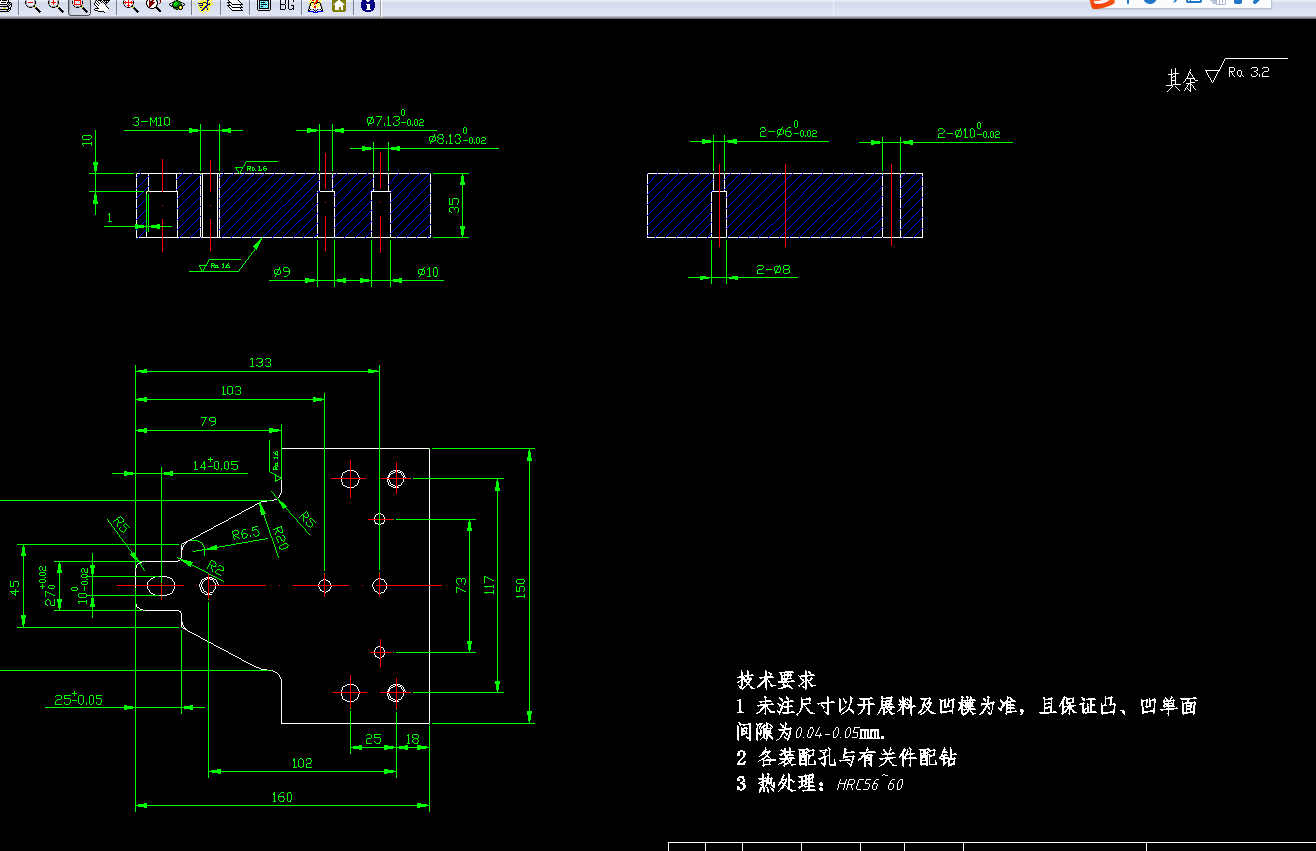1316x851 pixels.
Task: Click the clearance '0.04-0.05mm' note line
Action: coord(812,732)
